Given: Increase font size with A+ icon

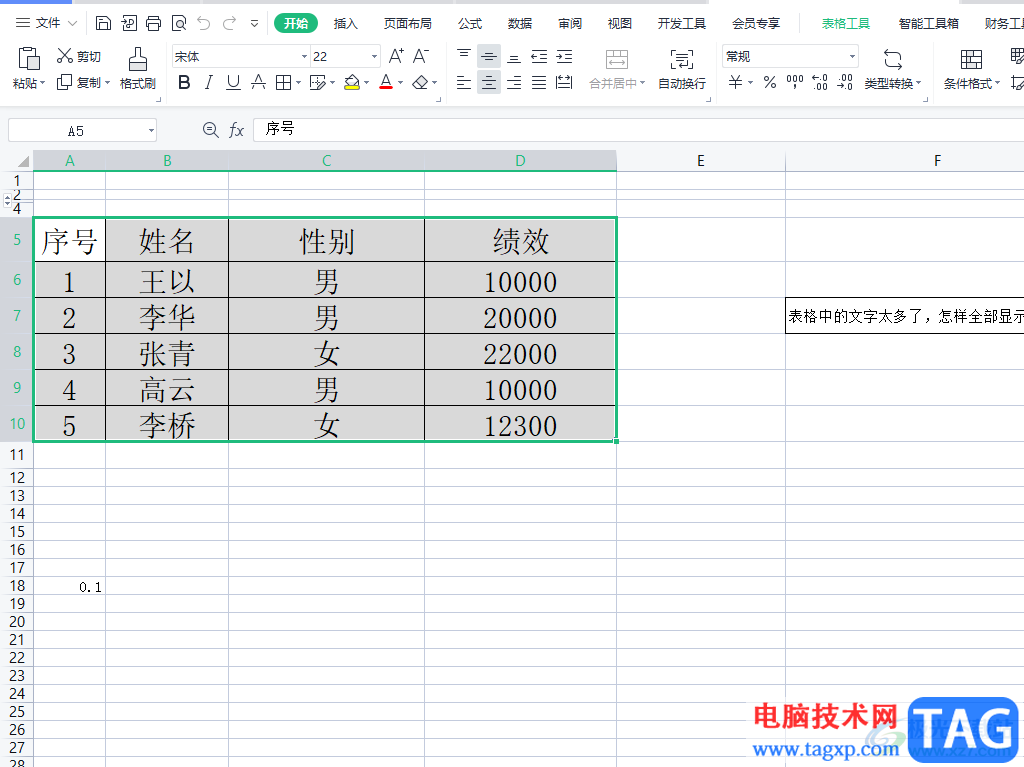Looking at the screenshot, I should [x=396, y=56].
